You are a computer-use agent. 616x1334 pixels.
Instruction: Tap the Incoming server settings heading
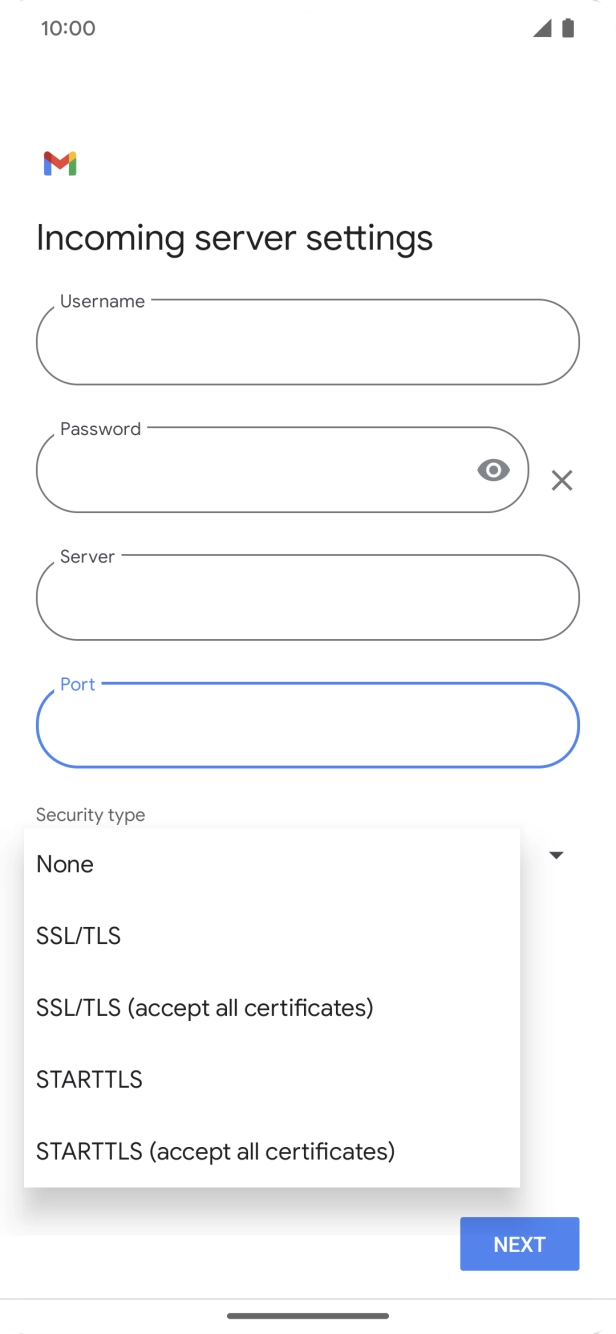click(x=234, y=238)
